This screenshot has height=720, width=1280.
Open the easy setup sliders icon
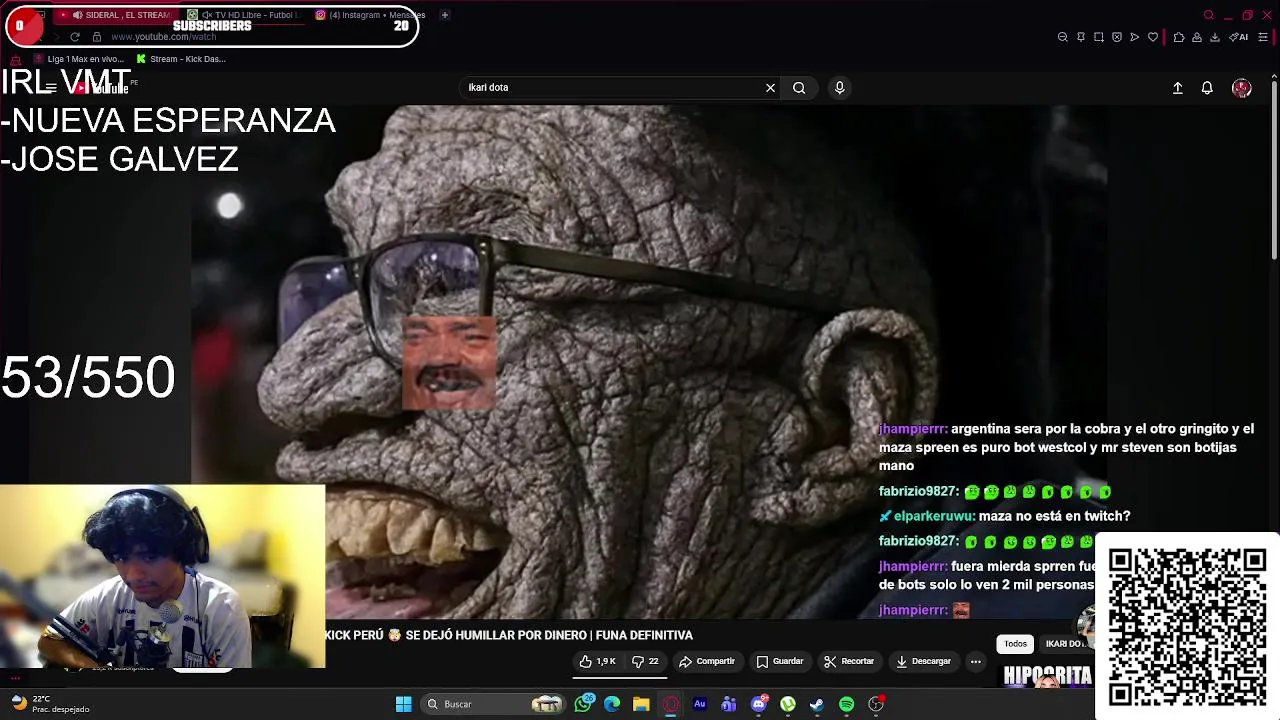(1263, 37)
